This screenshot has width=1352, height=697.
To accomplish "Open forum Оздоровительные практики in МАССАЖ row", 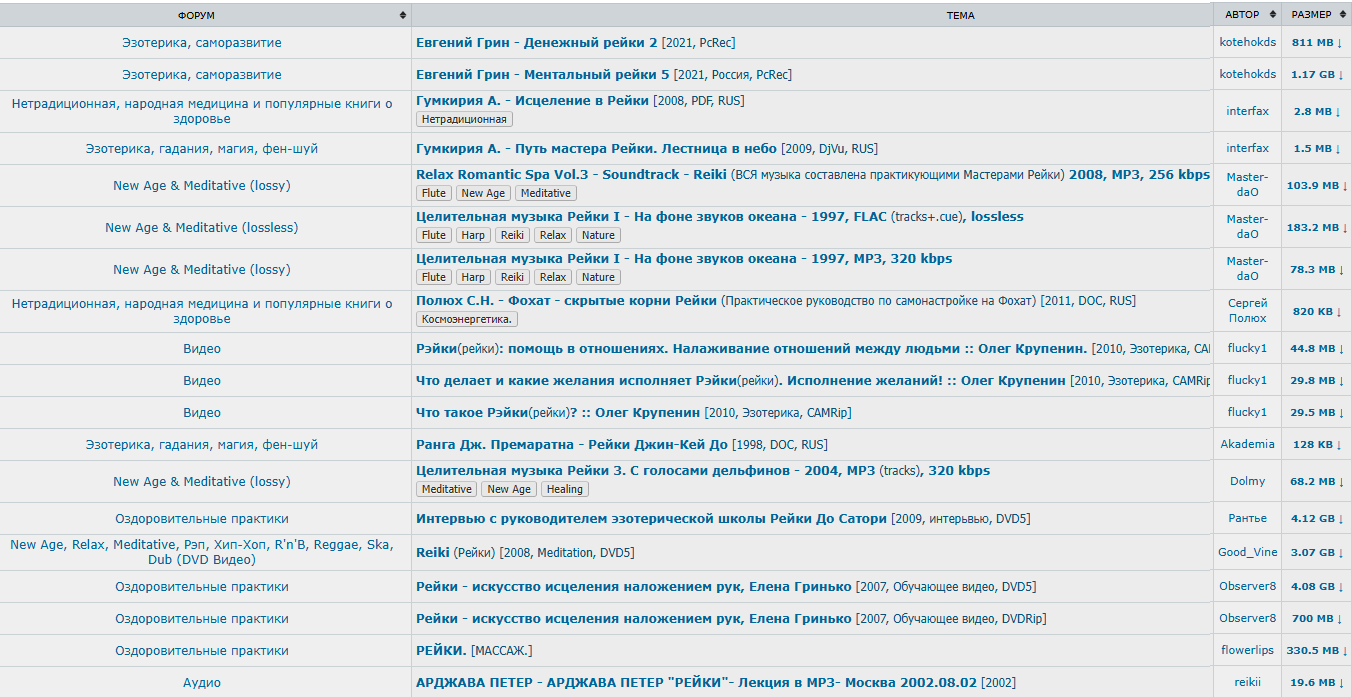I will click(202, 651).
